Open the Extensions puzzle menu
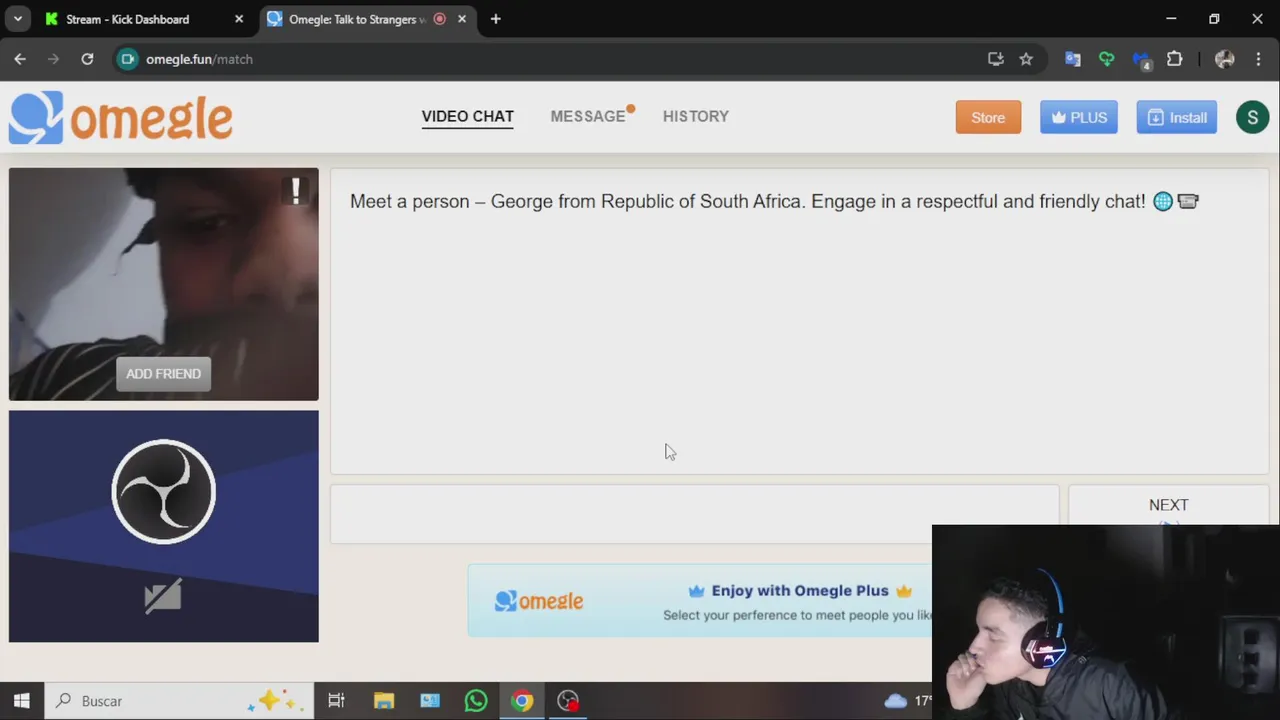 1175,59
